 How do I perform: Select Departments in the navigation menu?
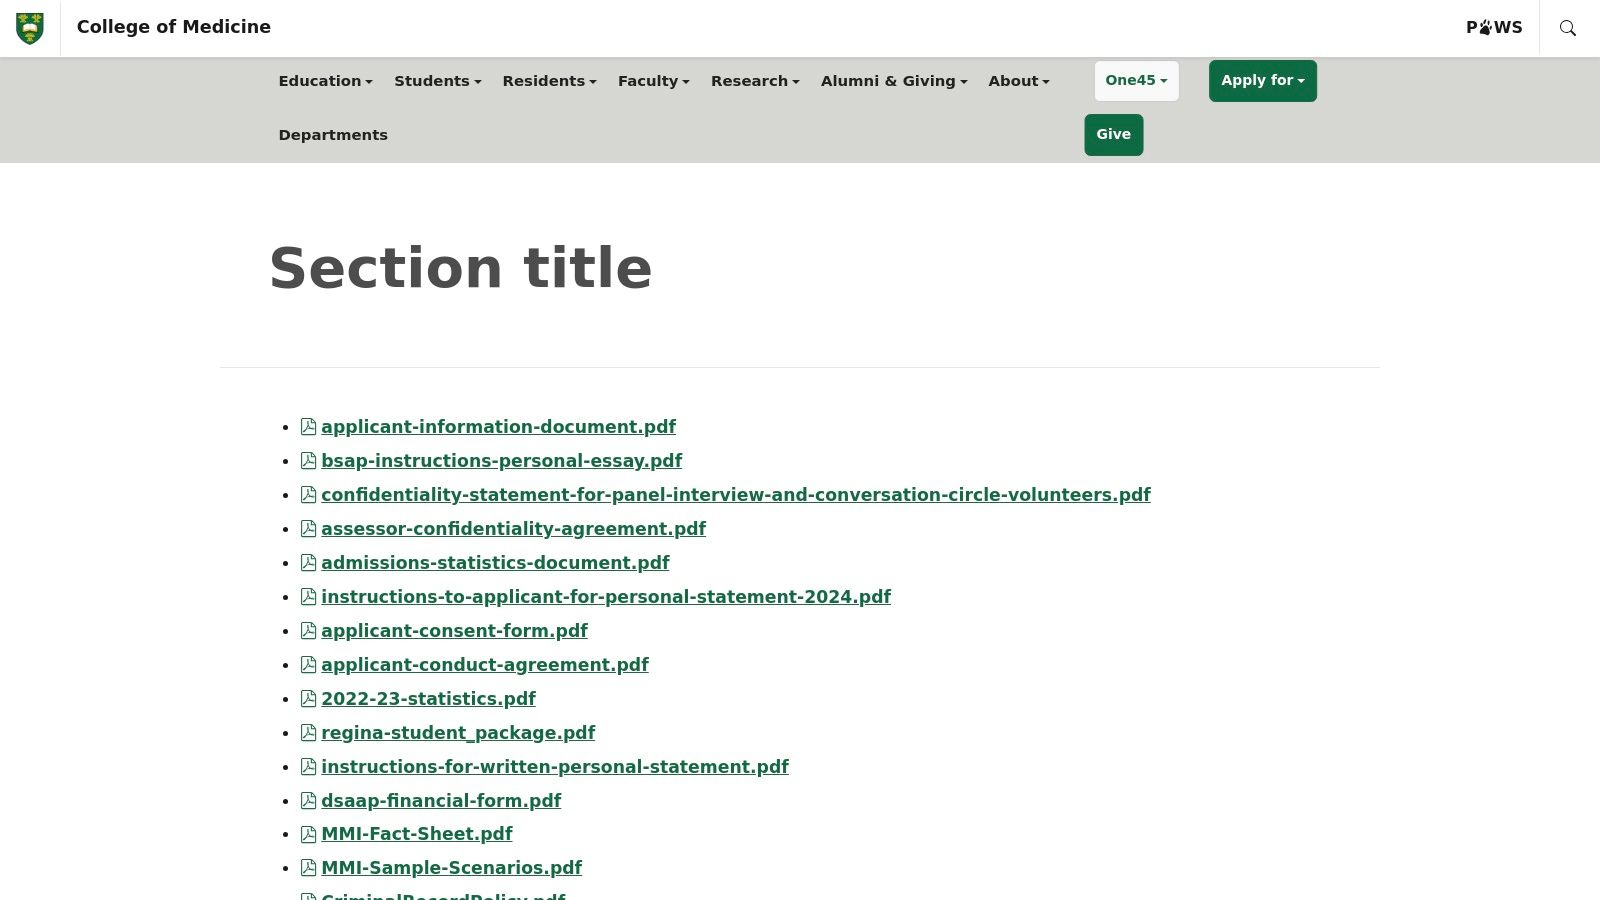333,135
